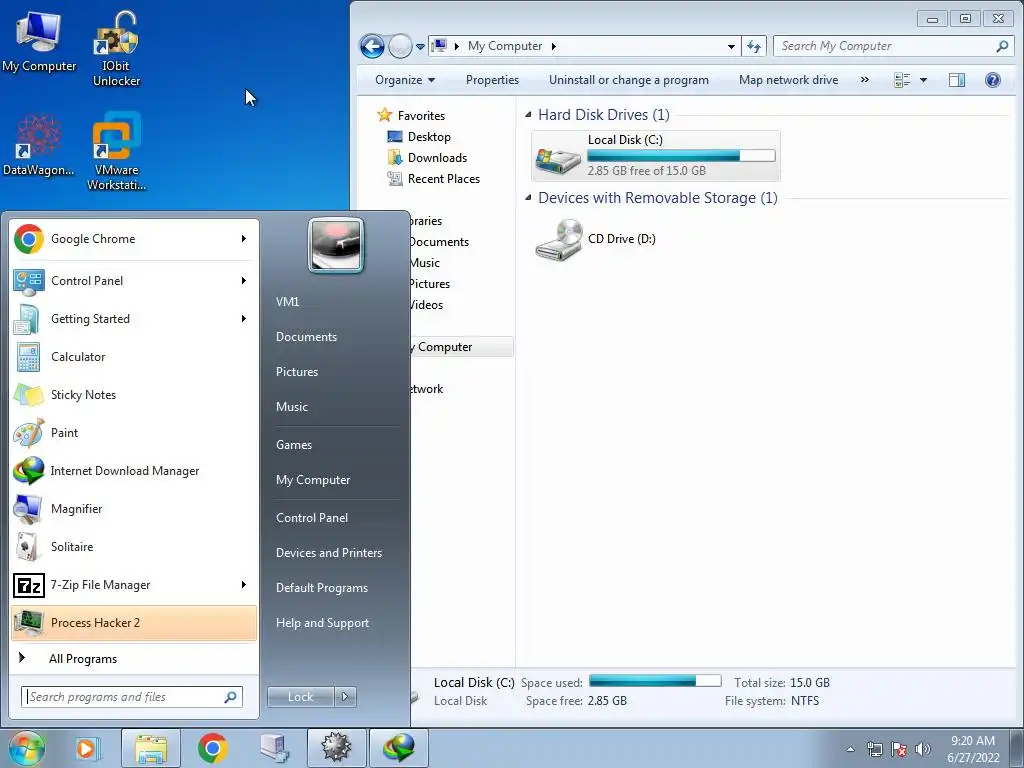Click Properties in Explorer toolbar

click(x=492, y=80)
